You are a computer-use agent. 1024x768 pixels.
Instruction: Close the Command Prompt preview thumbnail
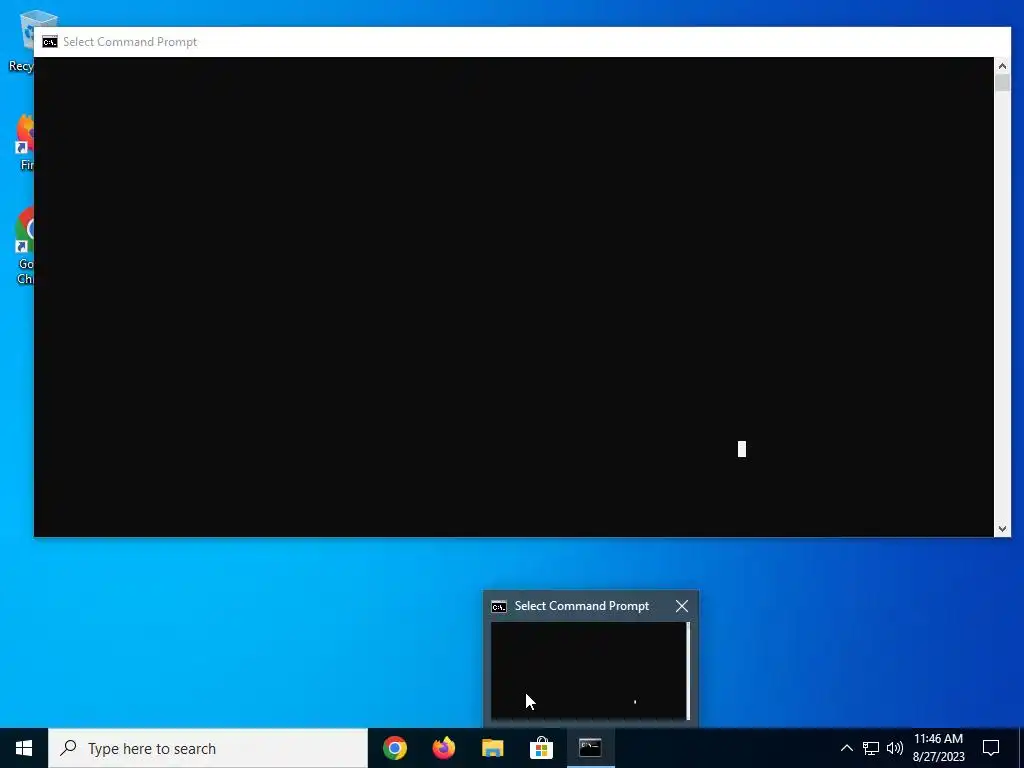[x=682, y=606]
